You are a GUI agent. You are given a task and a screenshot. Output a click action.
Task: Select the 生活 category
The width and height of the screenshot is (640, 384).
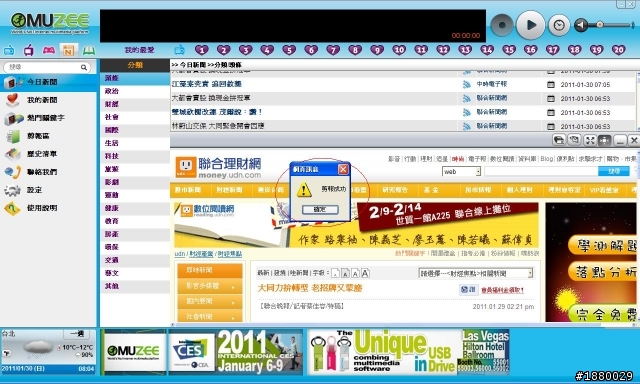[135, 143]
